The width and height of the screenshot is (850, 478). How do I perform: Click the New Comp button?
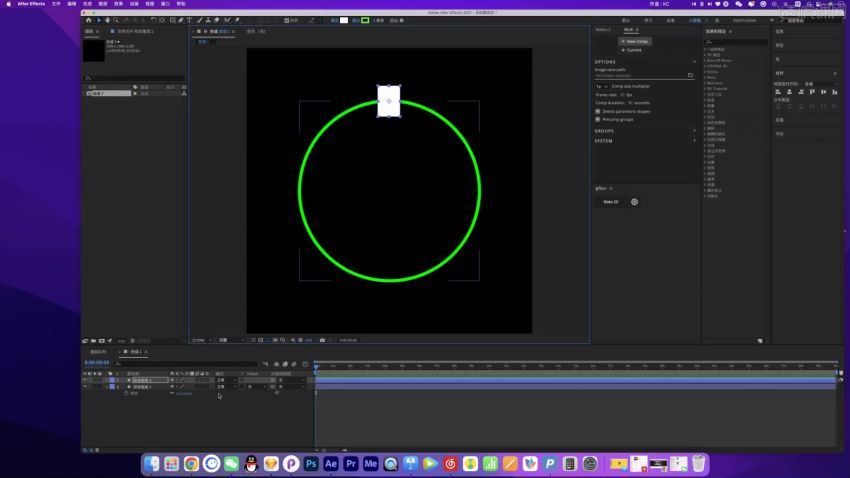click(635, 41)
